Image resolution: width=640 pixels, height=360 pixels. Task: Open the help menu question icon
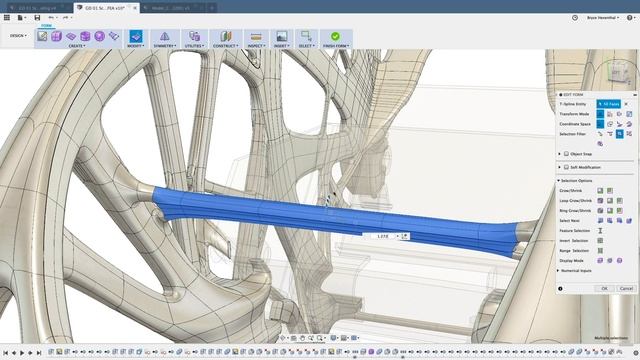coord(630,18)
